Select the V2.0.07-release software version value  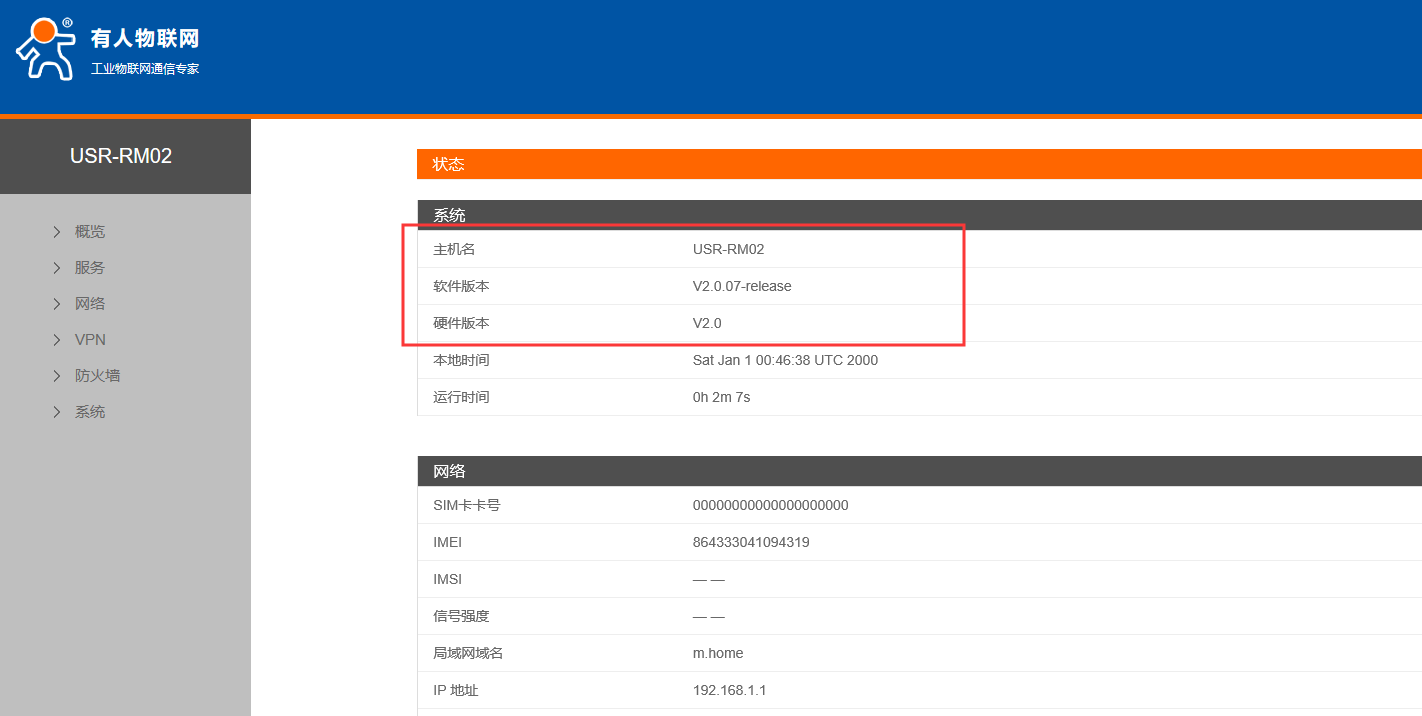click(x=742, y=286)
